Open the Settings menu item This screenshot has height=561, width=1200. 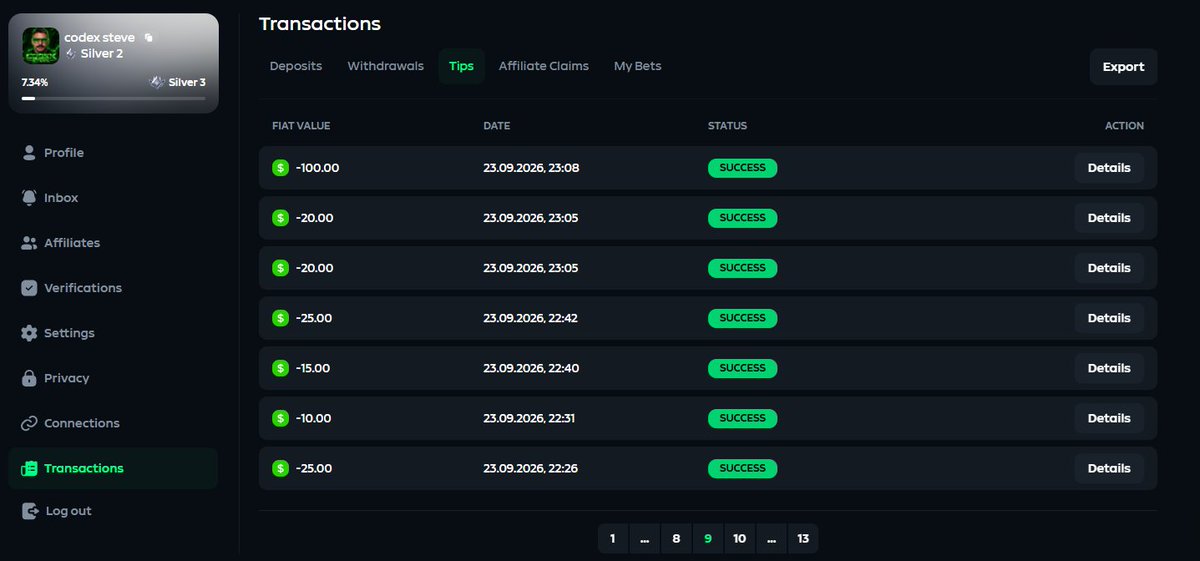(113, 333)
